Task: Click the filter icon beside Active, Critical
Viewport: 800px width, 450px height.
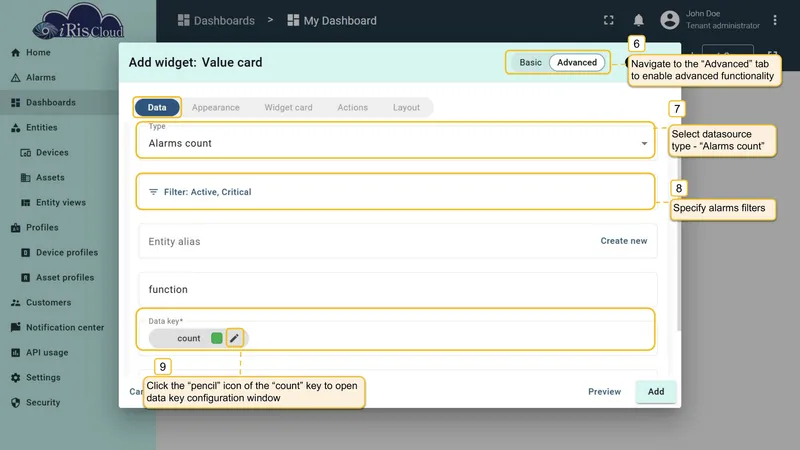Action: point(153,192)
